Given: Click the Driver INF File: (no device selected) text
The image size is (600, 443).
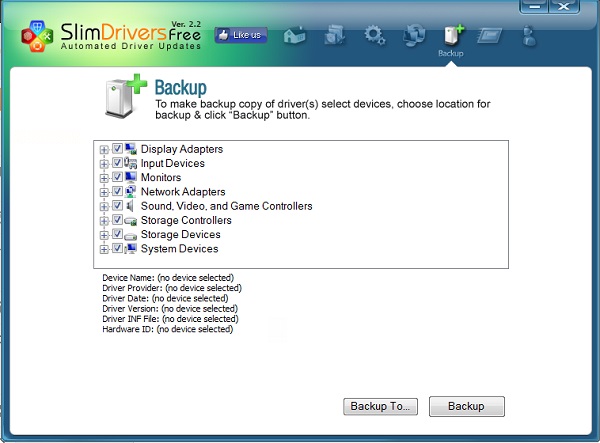Looking at the screenshot, I should [x=170, y=319].
